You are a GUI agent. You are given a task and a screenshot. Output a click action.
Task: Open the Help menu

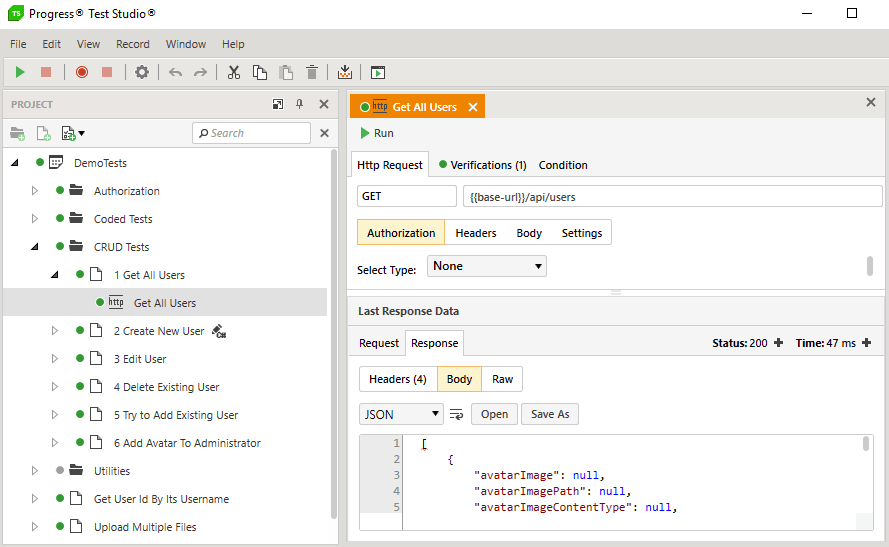coord(233,44)
